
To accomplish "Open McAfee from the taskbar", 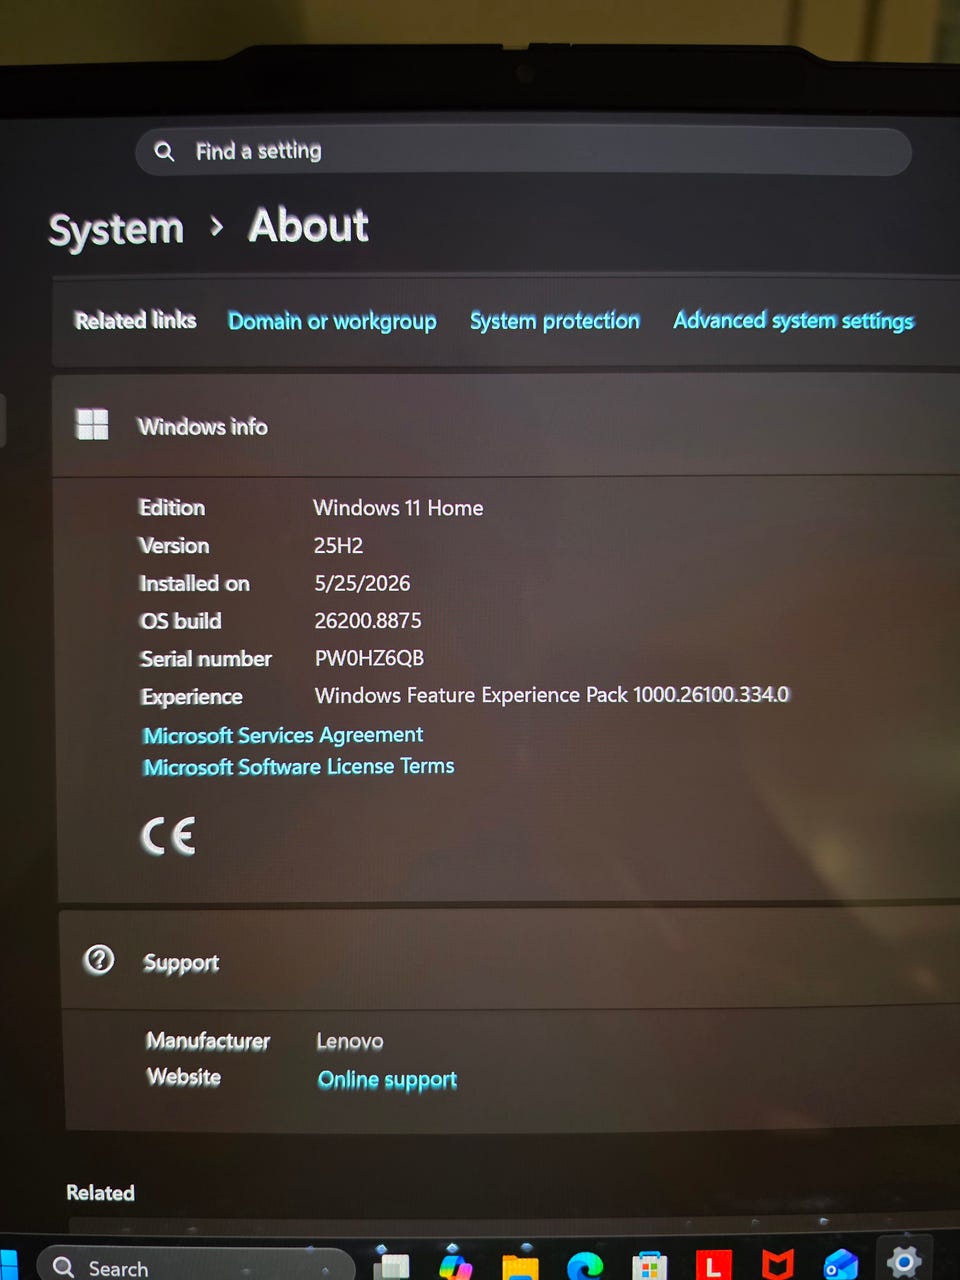I will pos(777,1265).
